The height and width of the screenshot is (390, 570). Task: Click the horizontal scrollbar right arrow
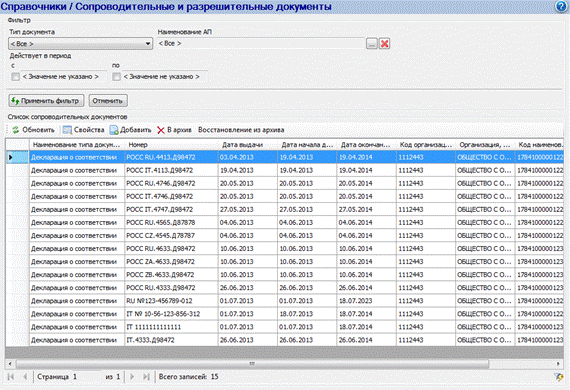click(x=558, y=363)
